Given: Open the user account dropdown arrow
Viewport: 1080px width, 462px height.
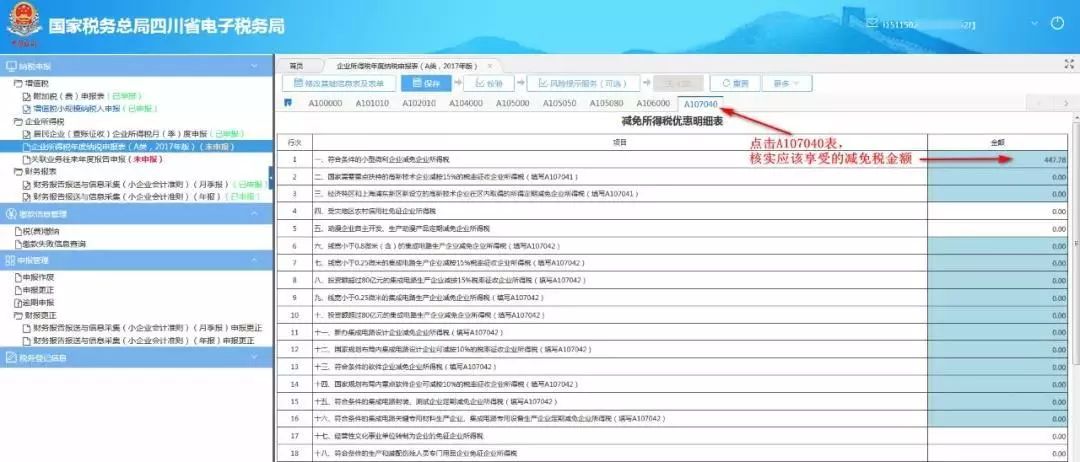Looking at the screenshot, I should click(x=1033, y=25).
